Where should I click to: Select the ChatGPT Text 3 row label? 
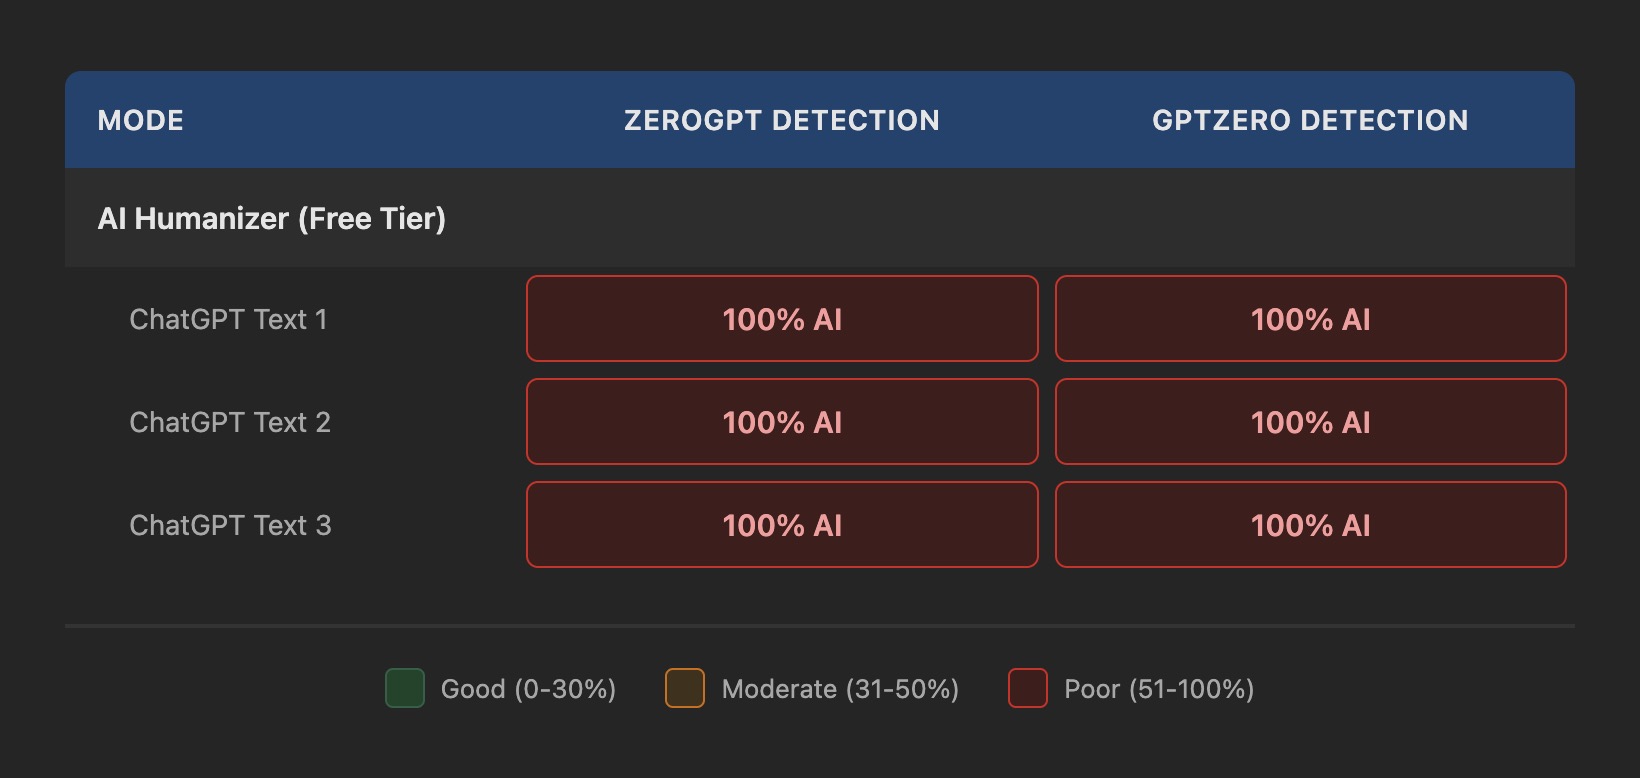click(x=230, y=525)
